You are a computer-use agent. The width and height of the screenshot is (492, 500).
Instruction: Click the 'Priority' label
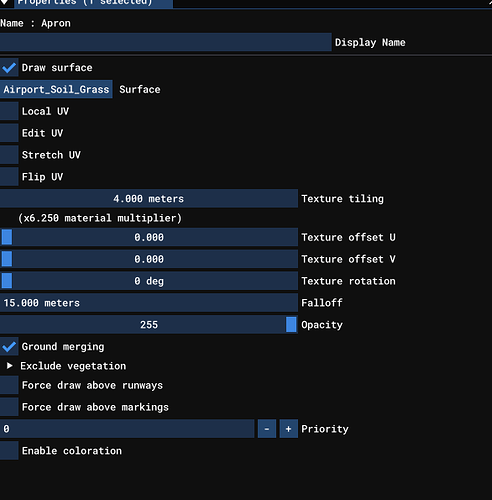(325, 429)
